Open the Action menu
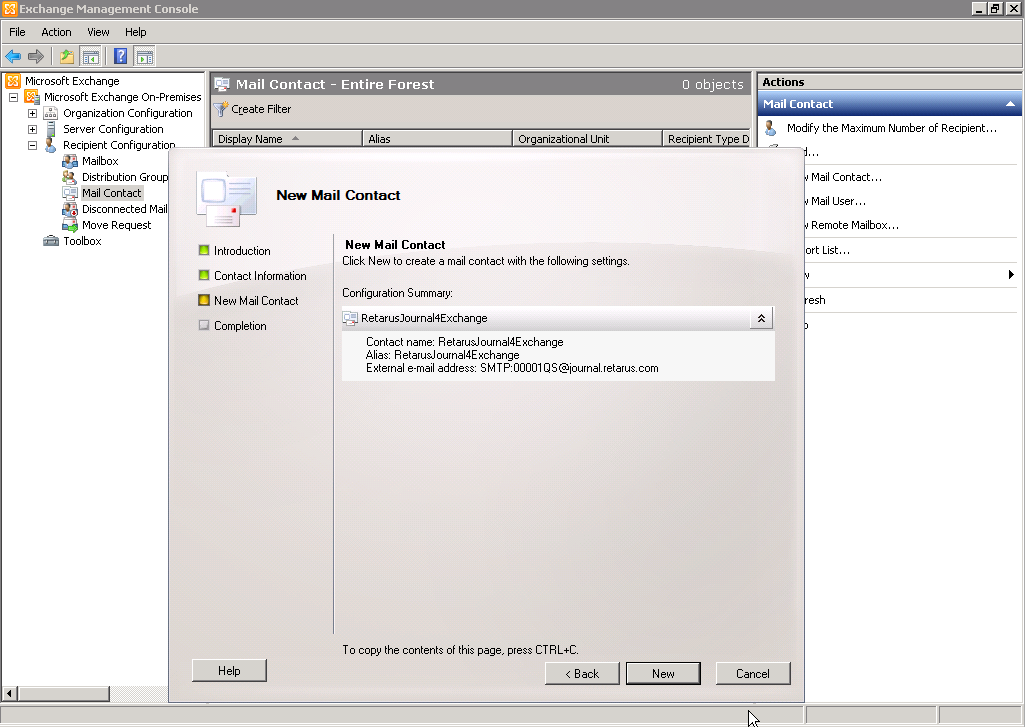 [56, 32]
